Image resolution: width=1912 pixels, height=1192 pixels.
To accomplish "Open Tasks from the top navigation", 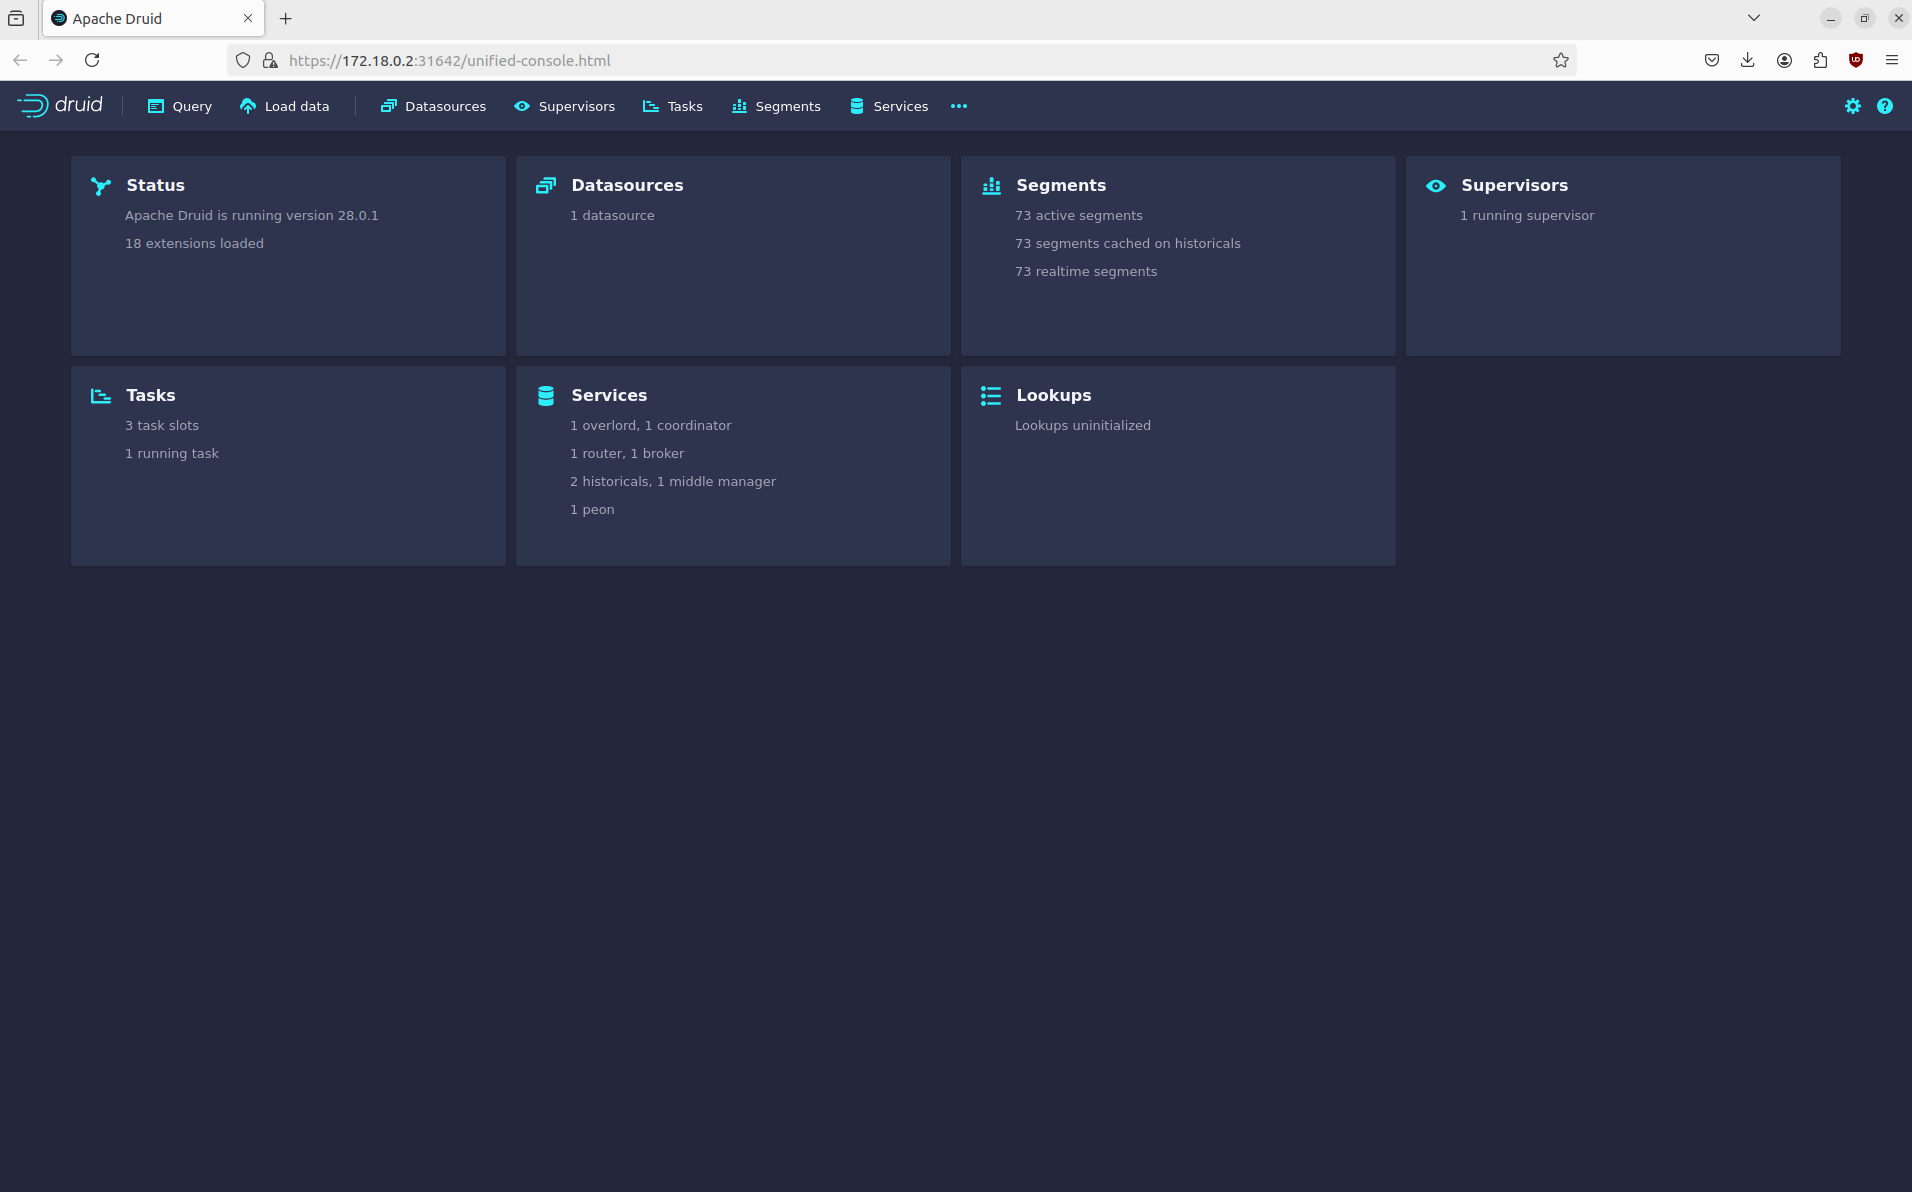I will pos(673,106).
